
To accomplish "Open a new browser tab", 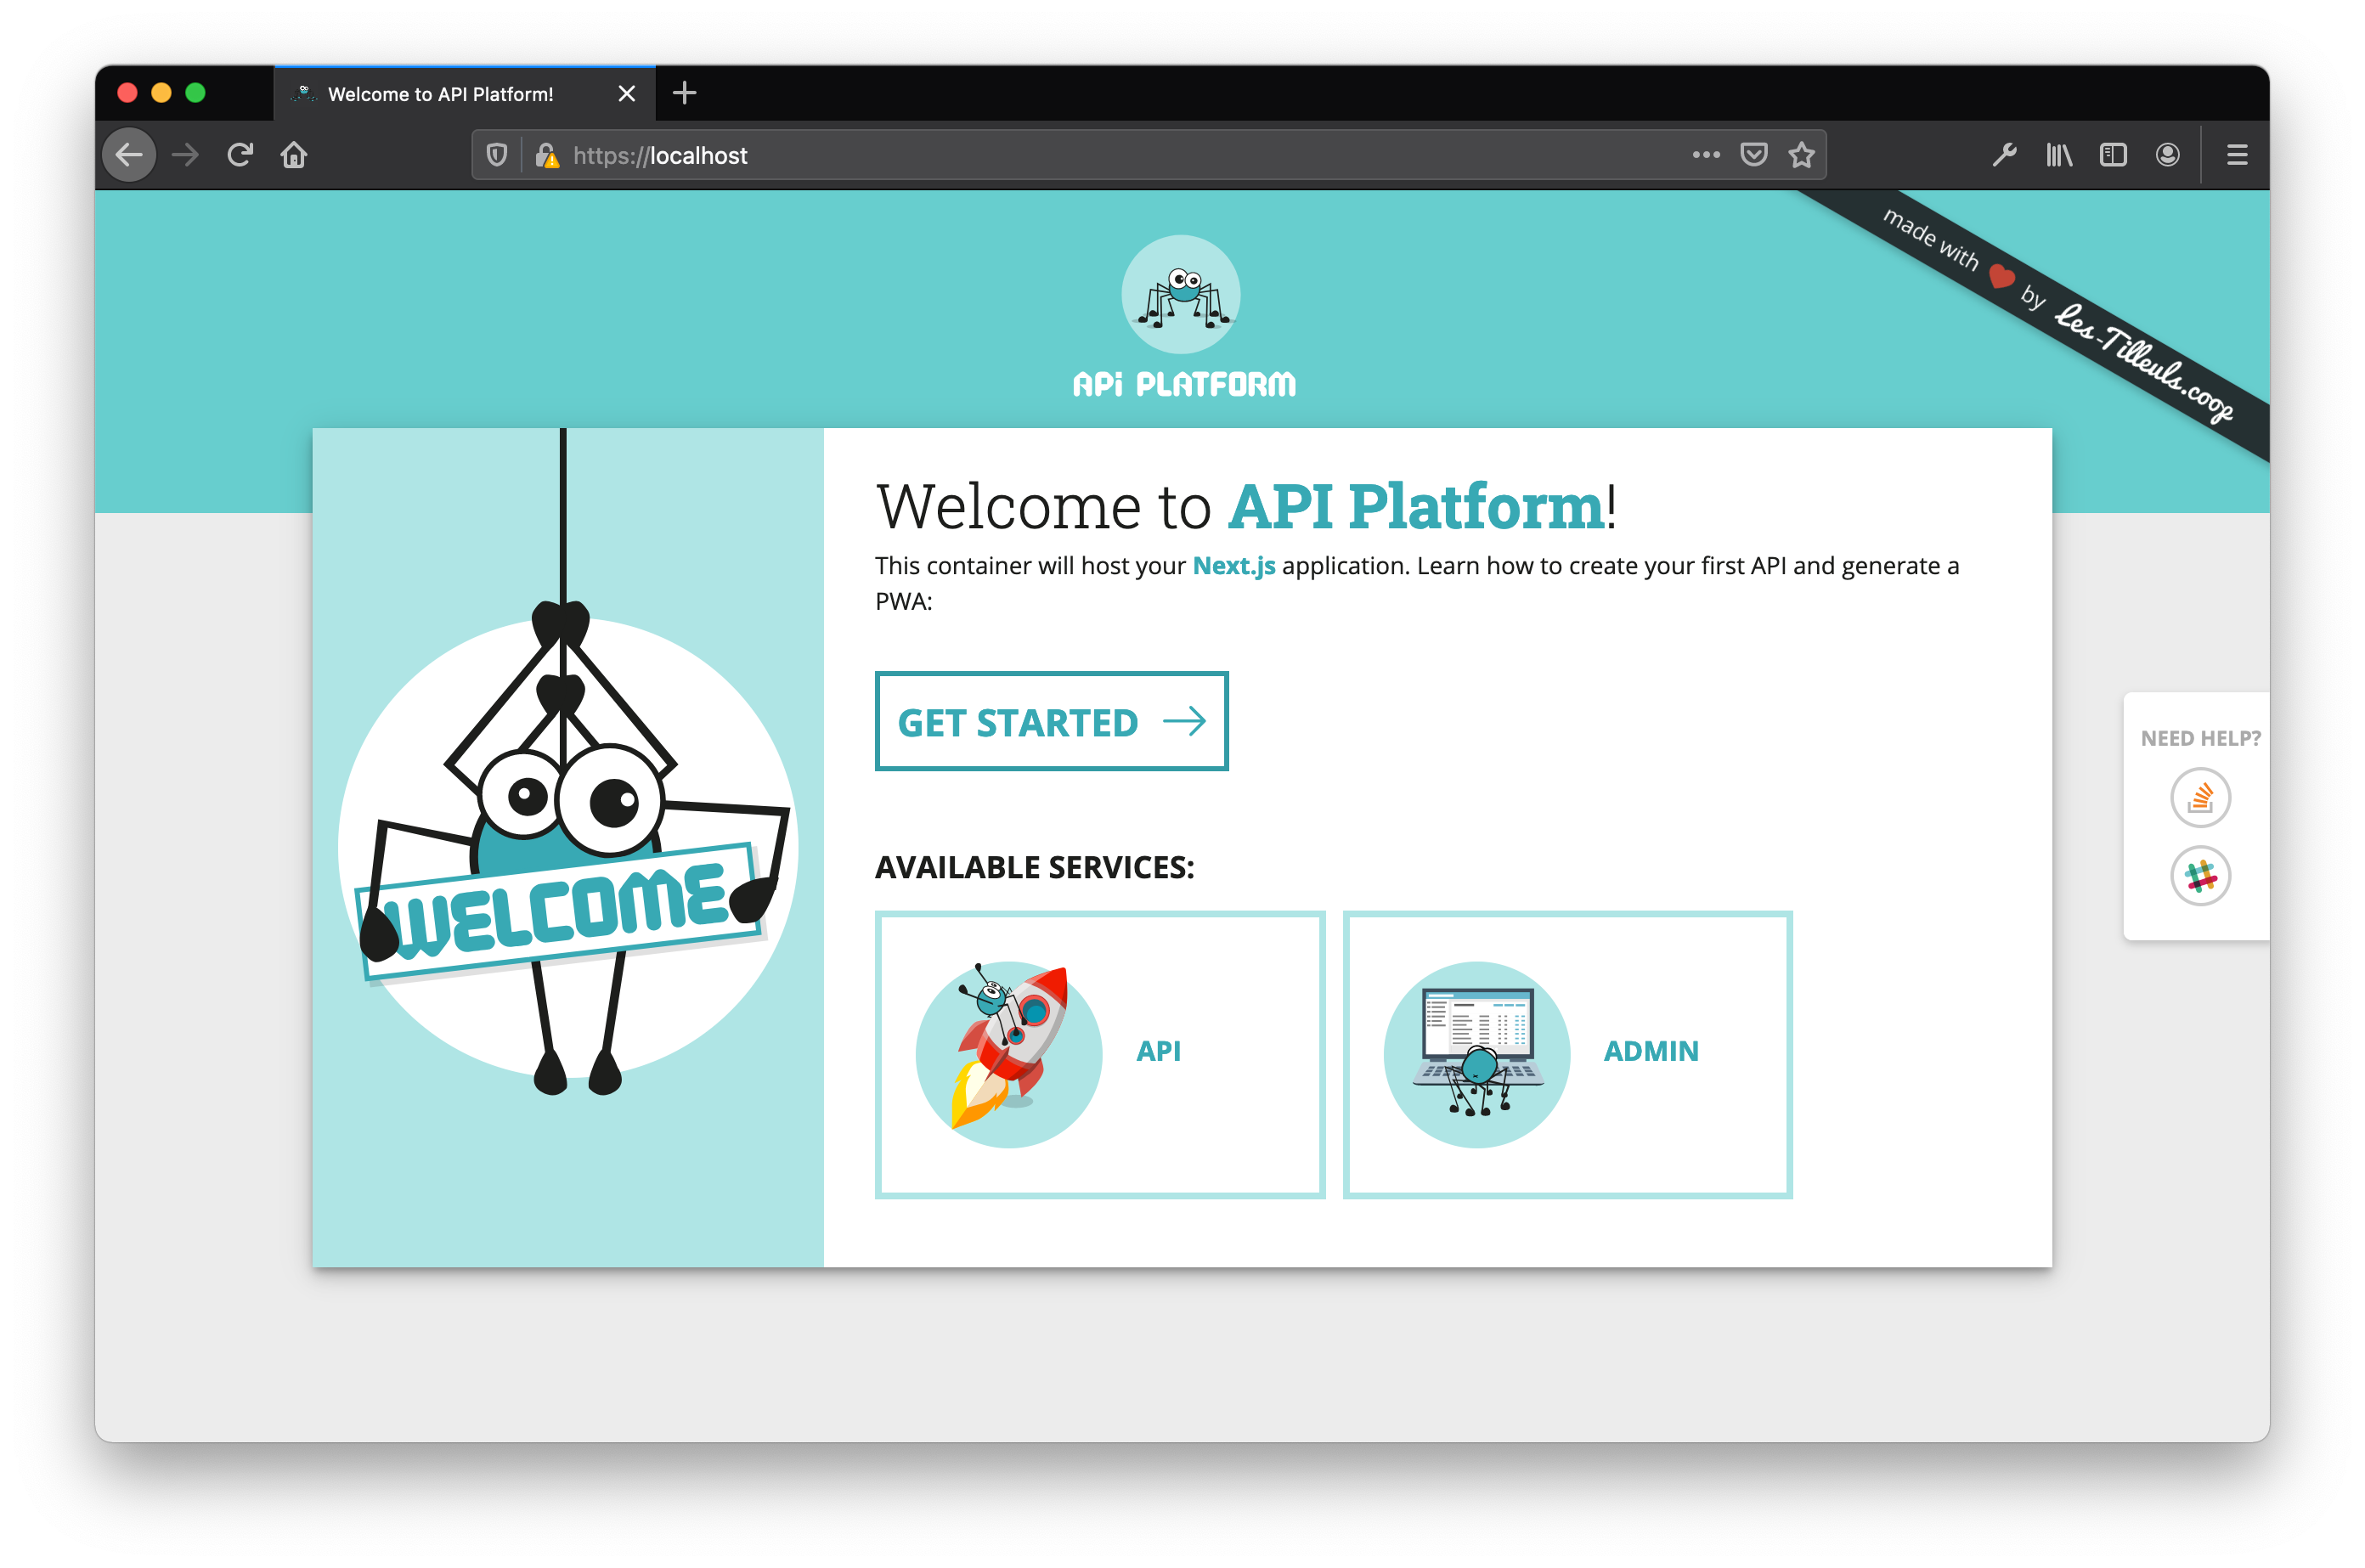I will (685, 93).
